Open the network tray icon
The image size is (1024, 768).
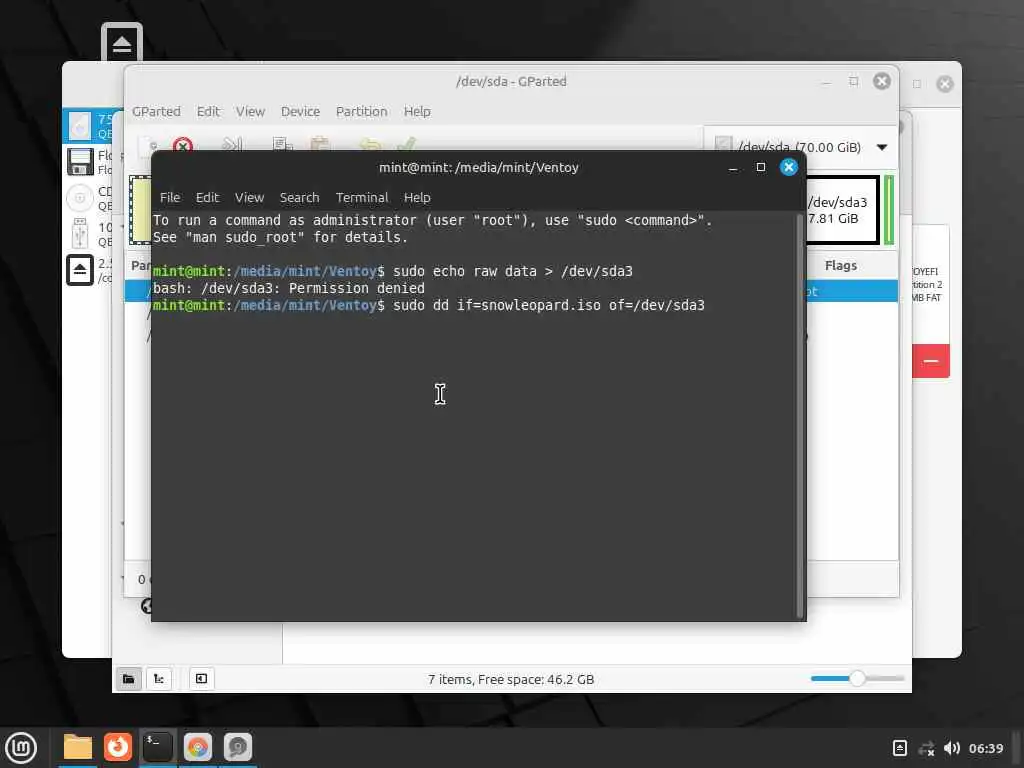click(926, 748)
